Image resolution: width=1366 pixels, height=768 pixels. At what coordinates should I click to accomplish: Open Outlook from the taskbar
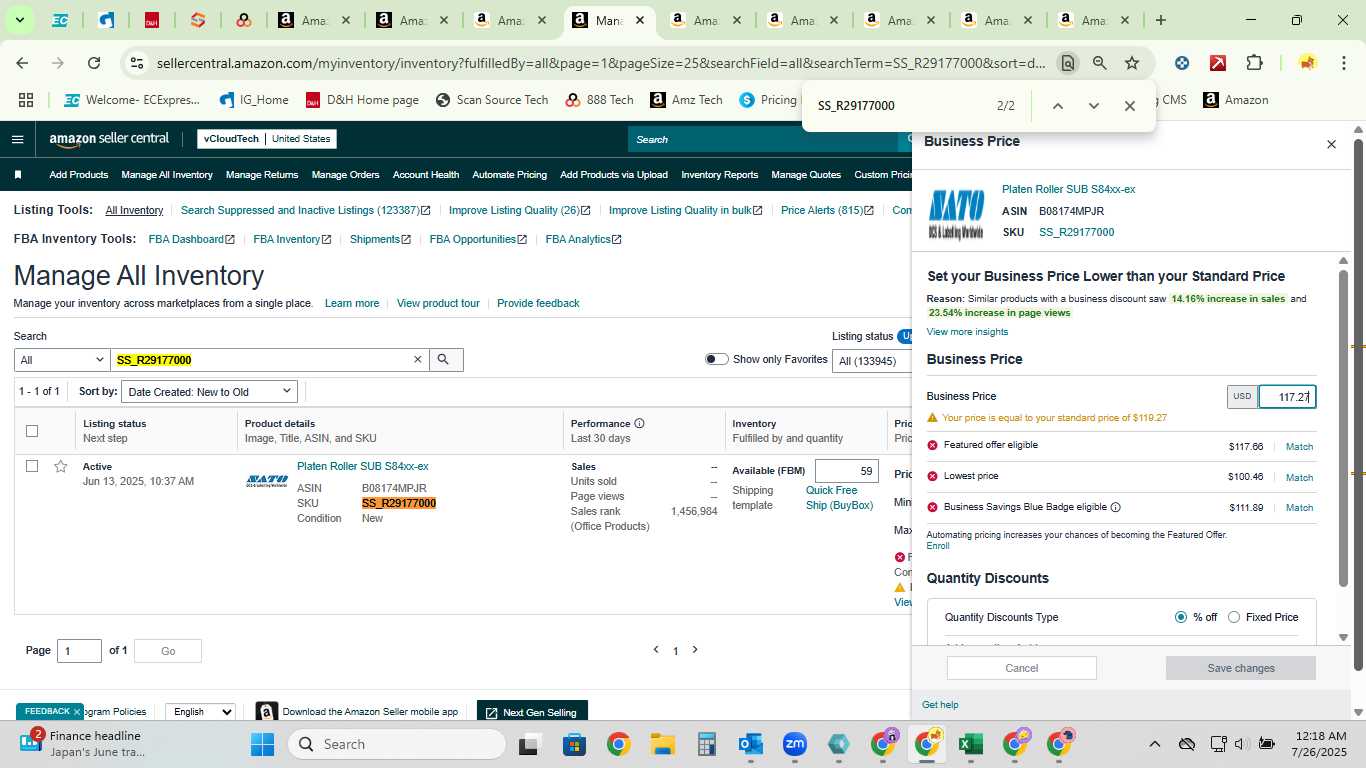pos(751,744)
